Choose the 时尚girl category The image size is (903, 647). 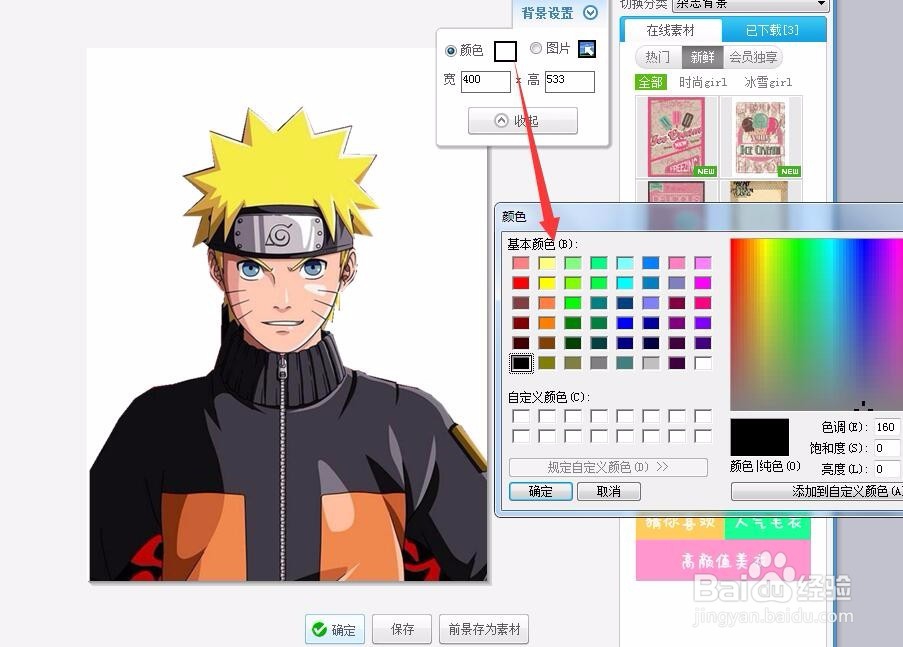pos(703,82)
